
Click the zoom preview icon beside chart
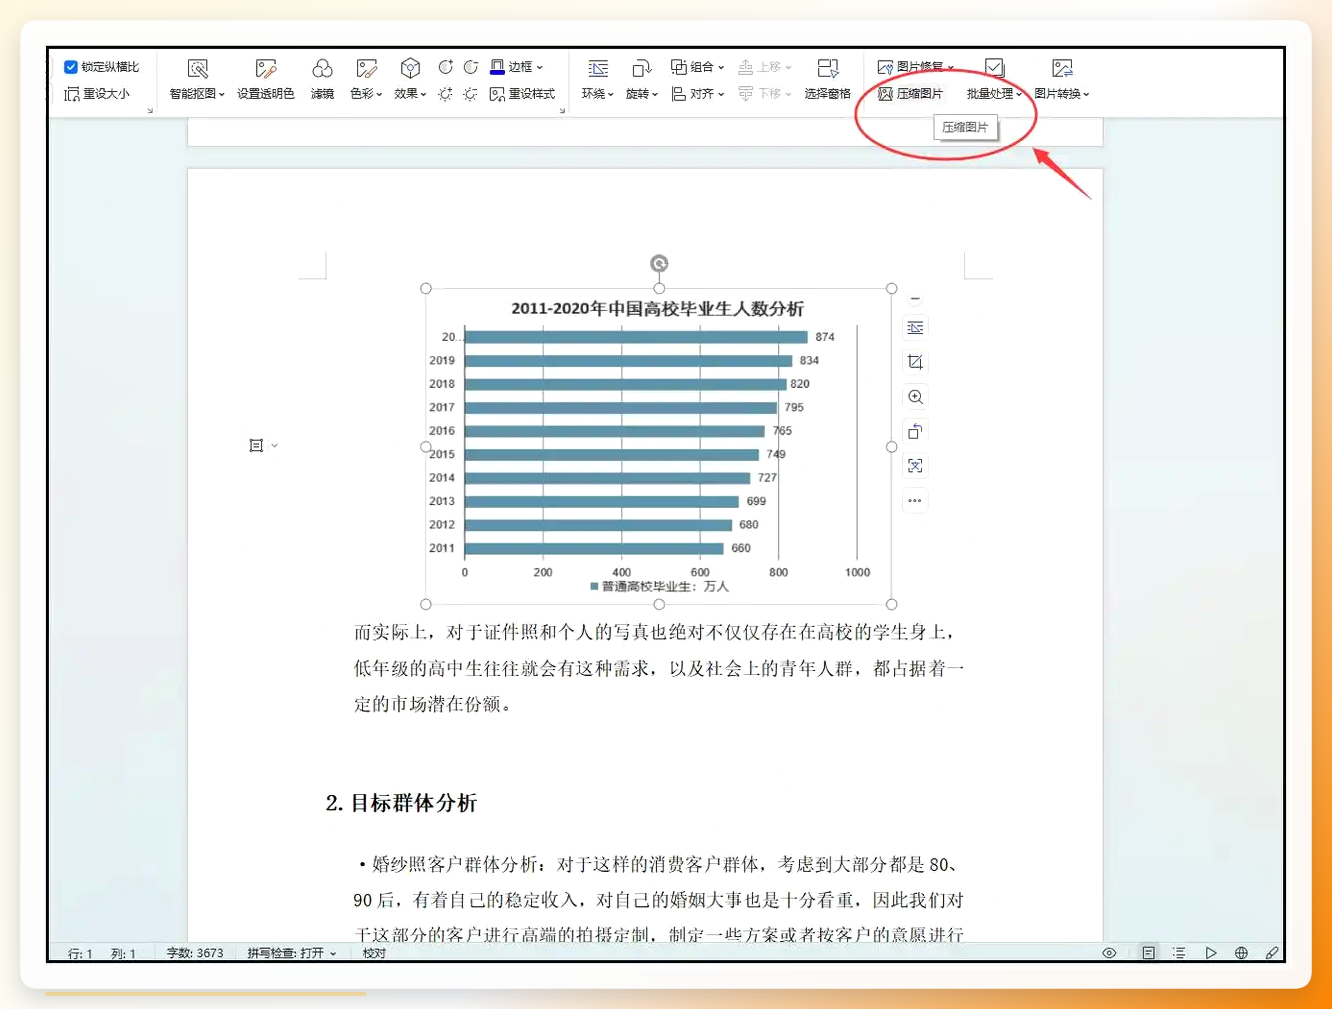coord(915,397)
